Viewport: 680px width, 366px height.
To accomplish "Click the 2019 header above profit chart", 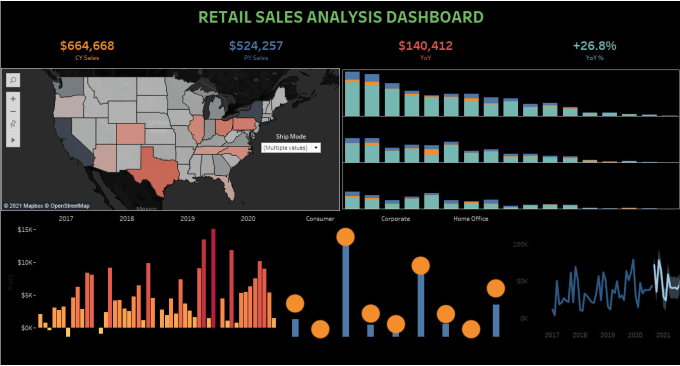I will [x=187, y=219].
